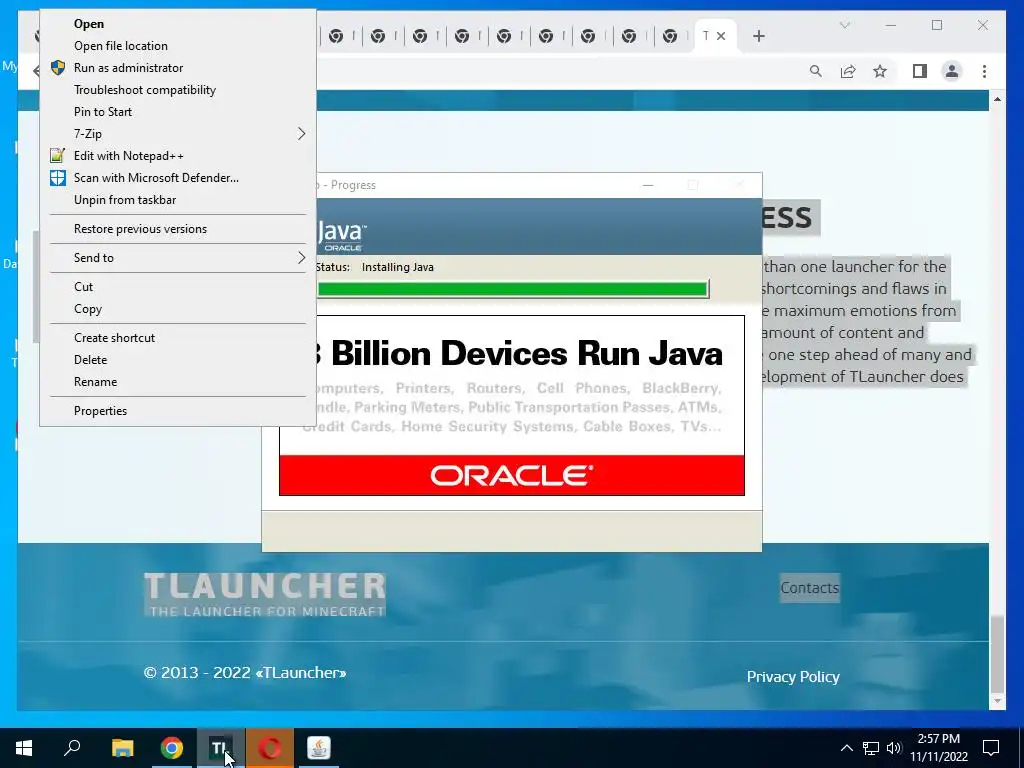
Task: Choose Open in the context menu
Action: click(89, 24)
